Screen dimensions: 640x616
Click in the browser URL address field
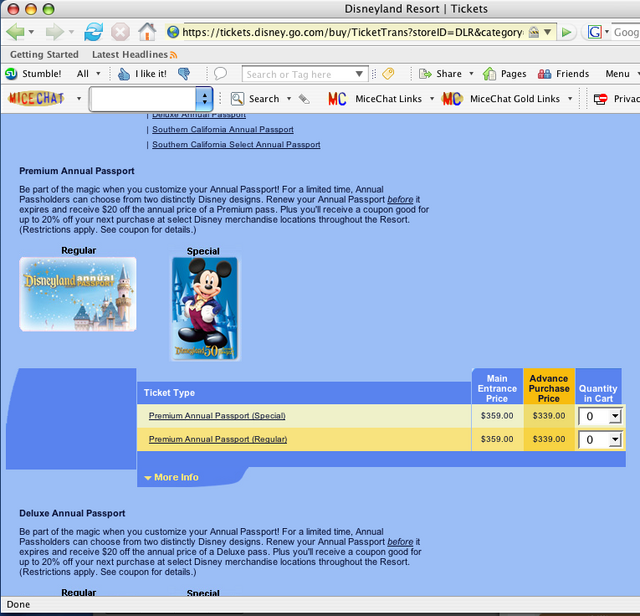pos(353,32)
